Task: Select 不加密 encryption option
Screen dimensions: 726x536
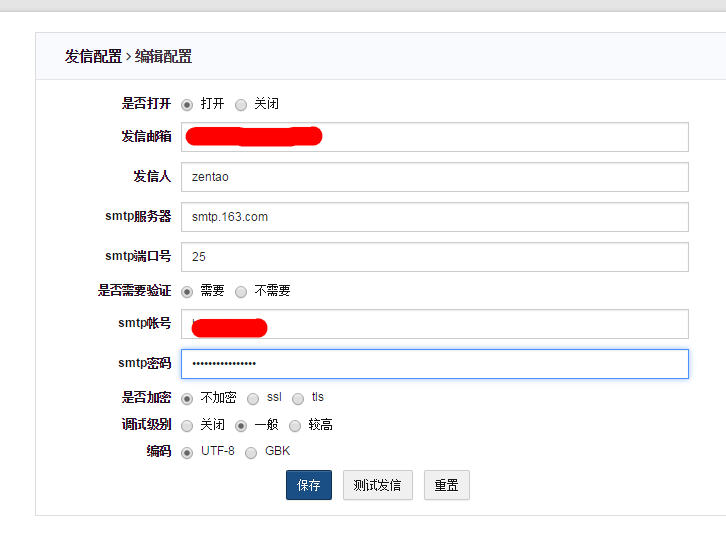Action: coord(187,398)
